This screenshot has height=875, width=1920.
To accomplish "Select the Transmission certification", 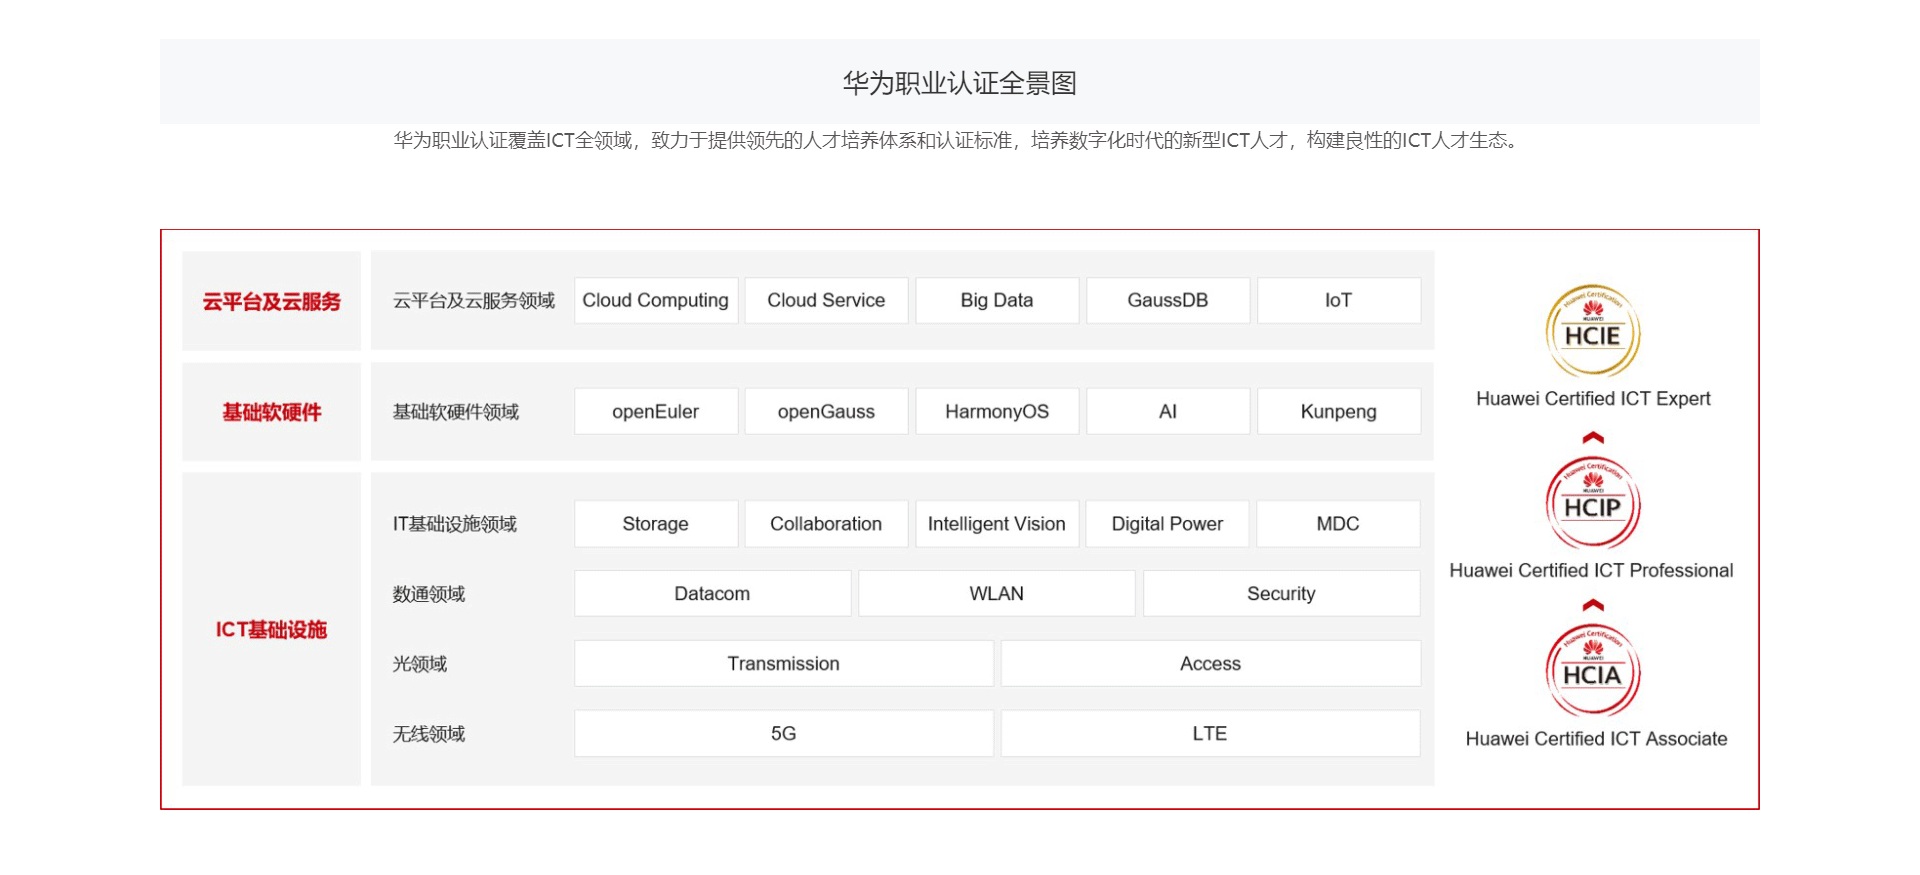I will point(784,663).
